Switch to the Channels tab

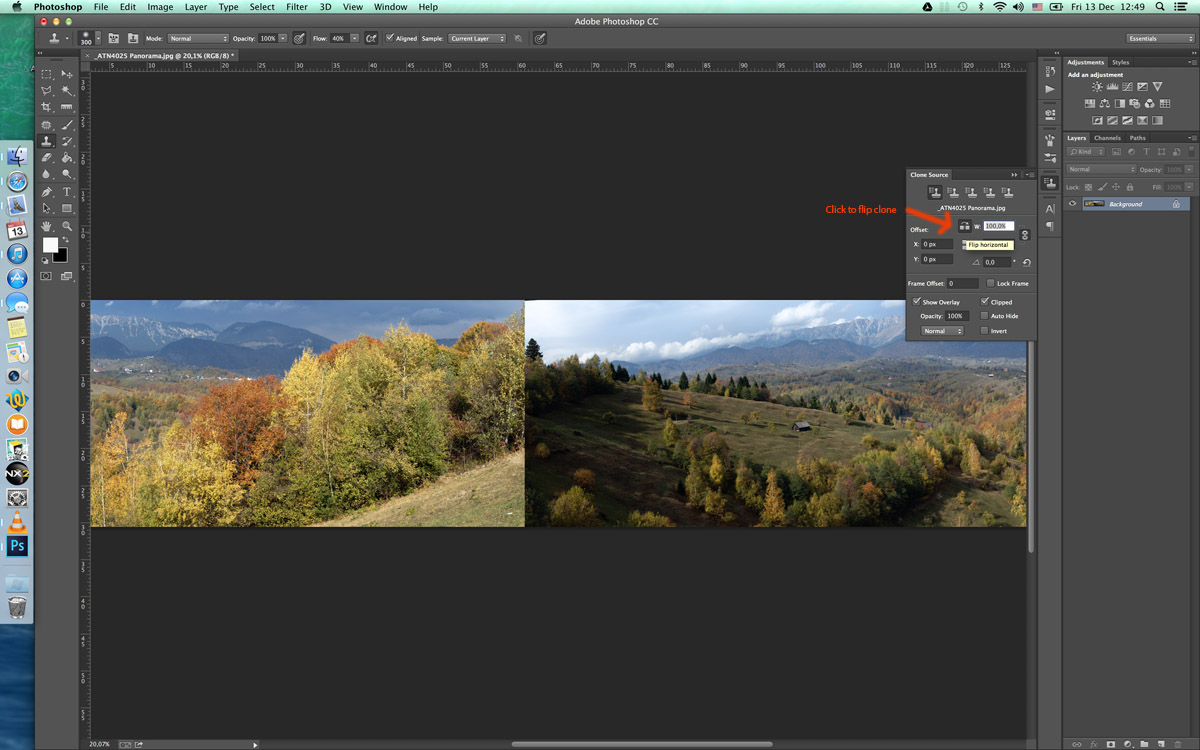click(x=1107, y=138)
